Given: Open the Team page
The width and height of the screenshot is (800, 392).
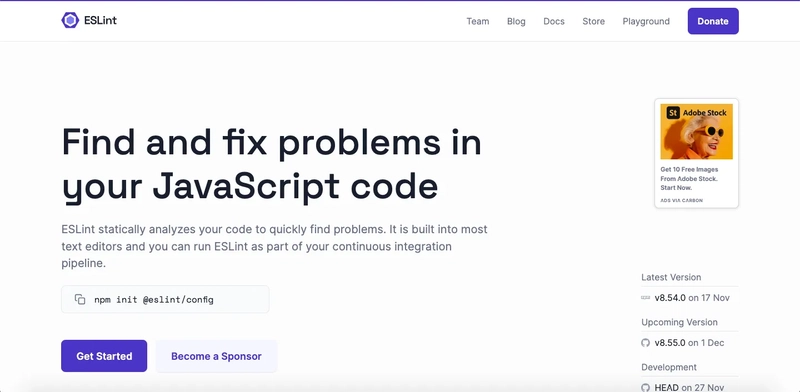Looking at the screenshot, I should (x=478, y=21).
